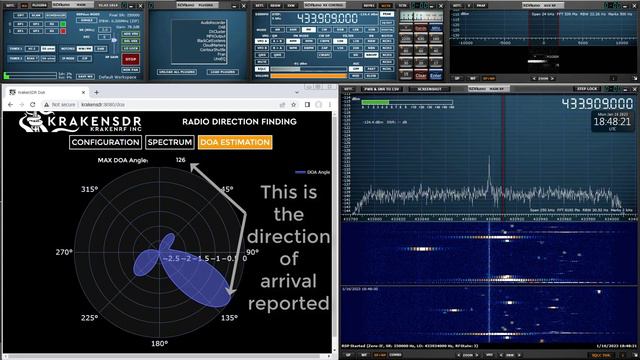640x360 pixels.
Task: Select VFO A in RX Control
Action: (262, 41)
